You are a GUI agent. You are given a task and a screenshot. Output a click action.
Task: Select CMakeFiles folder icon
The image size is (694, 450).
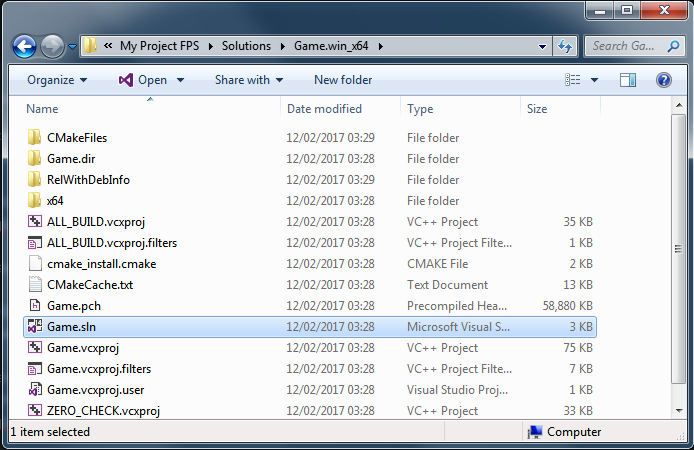(35, 137)
